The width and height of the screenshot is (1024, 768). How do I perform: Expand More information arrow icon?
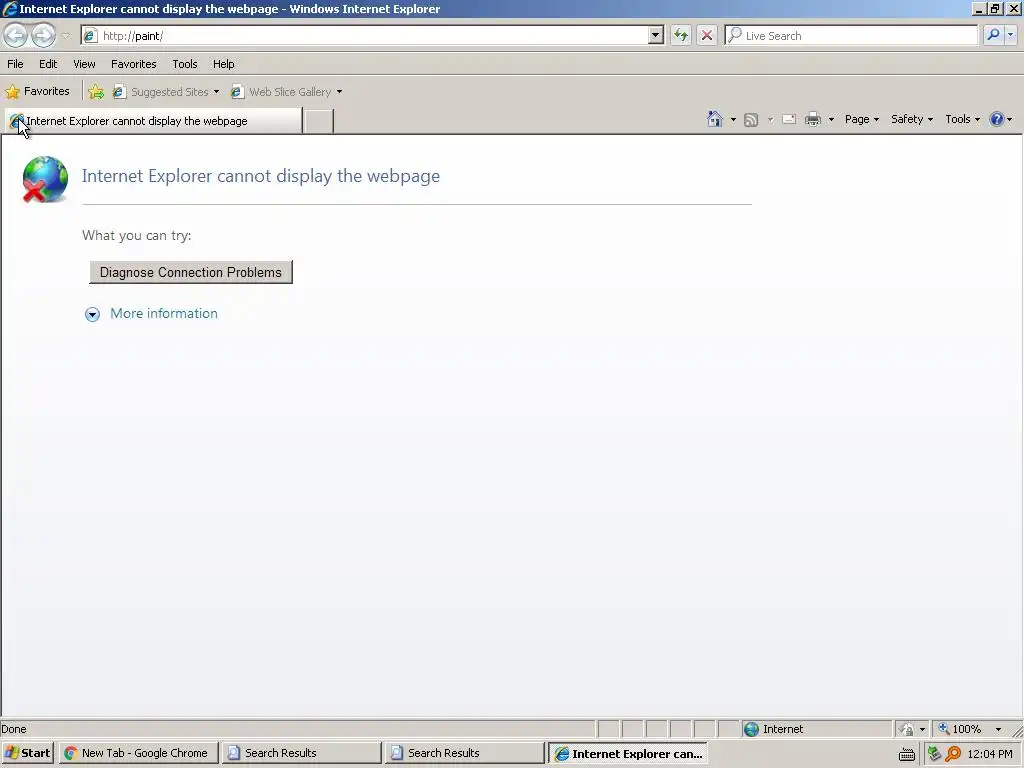[x=92, y=315]
